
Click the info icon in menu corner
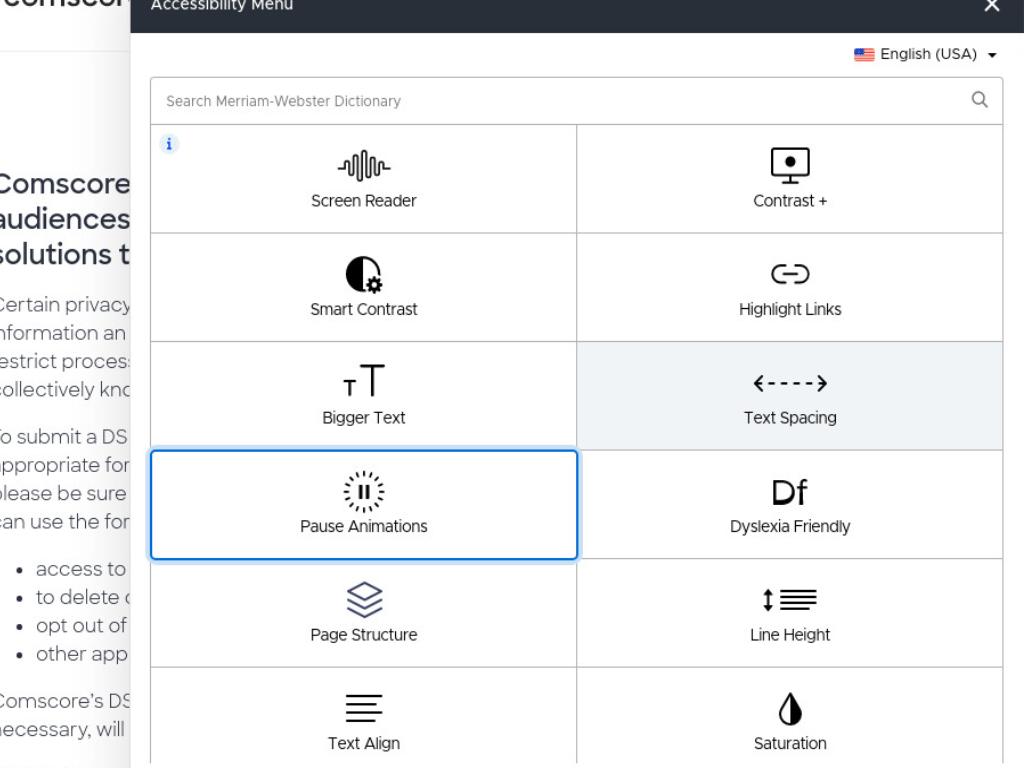coord(169,144)
